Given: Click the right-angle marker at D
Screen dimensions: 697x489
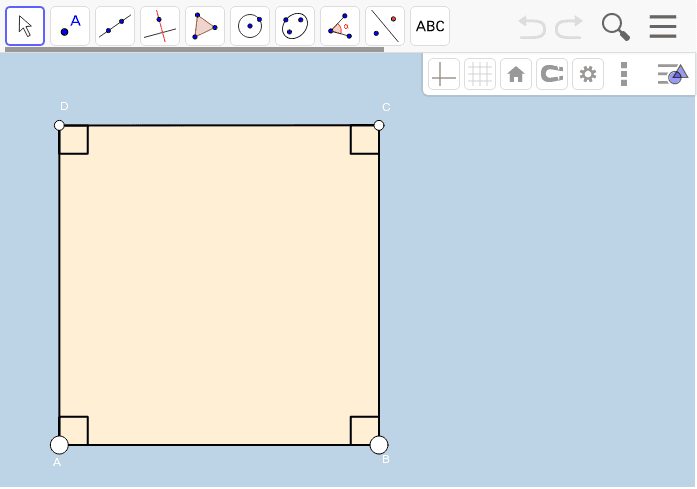Looking at the screenshot, I should click(74, 140).
